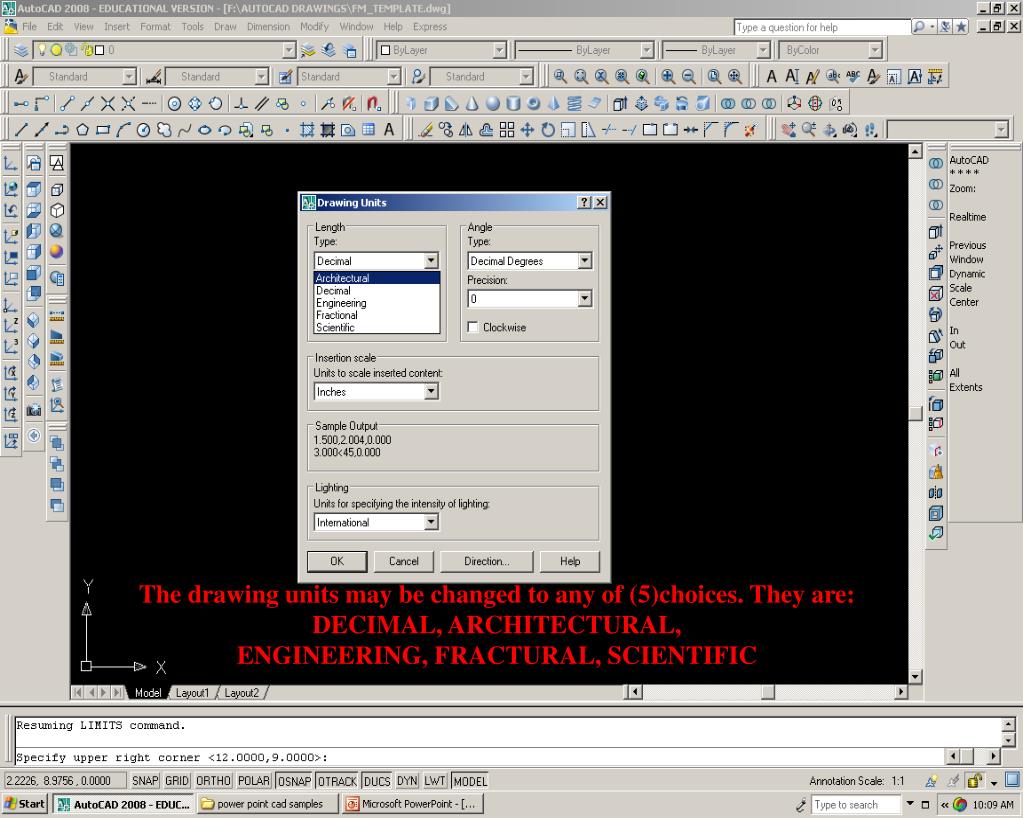The height and width of the screenshot is (818, 1023).
Task: Toggle DUCS in status bar
Action: (x=376, y=781)
